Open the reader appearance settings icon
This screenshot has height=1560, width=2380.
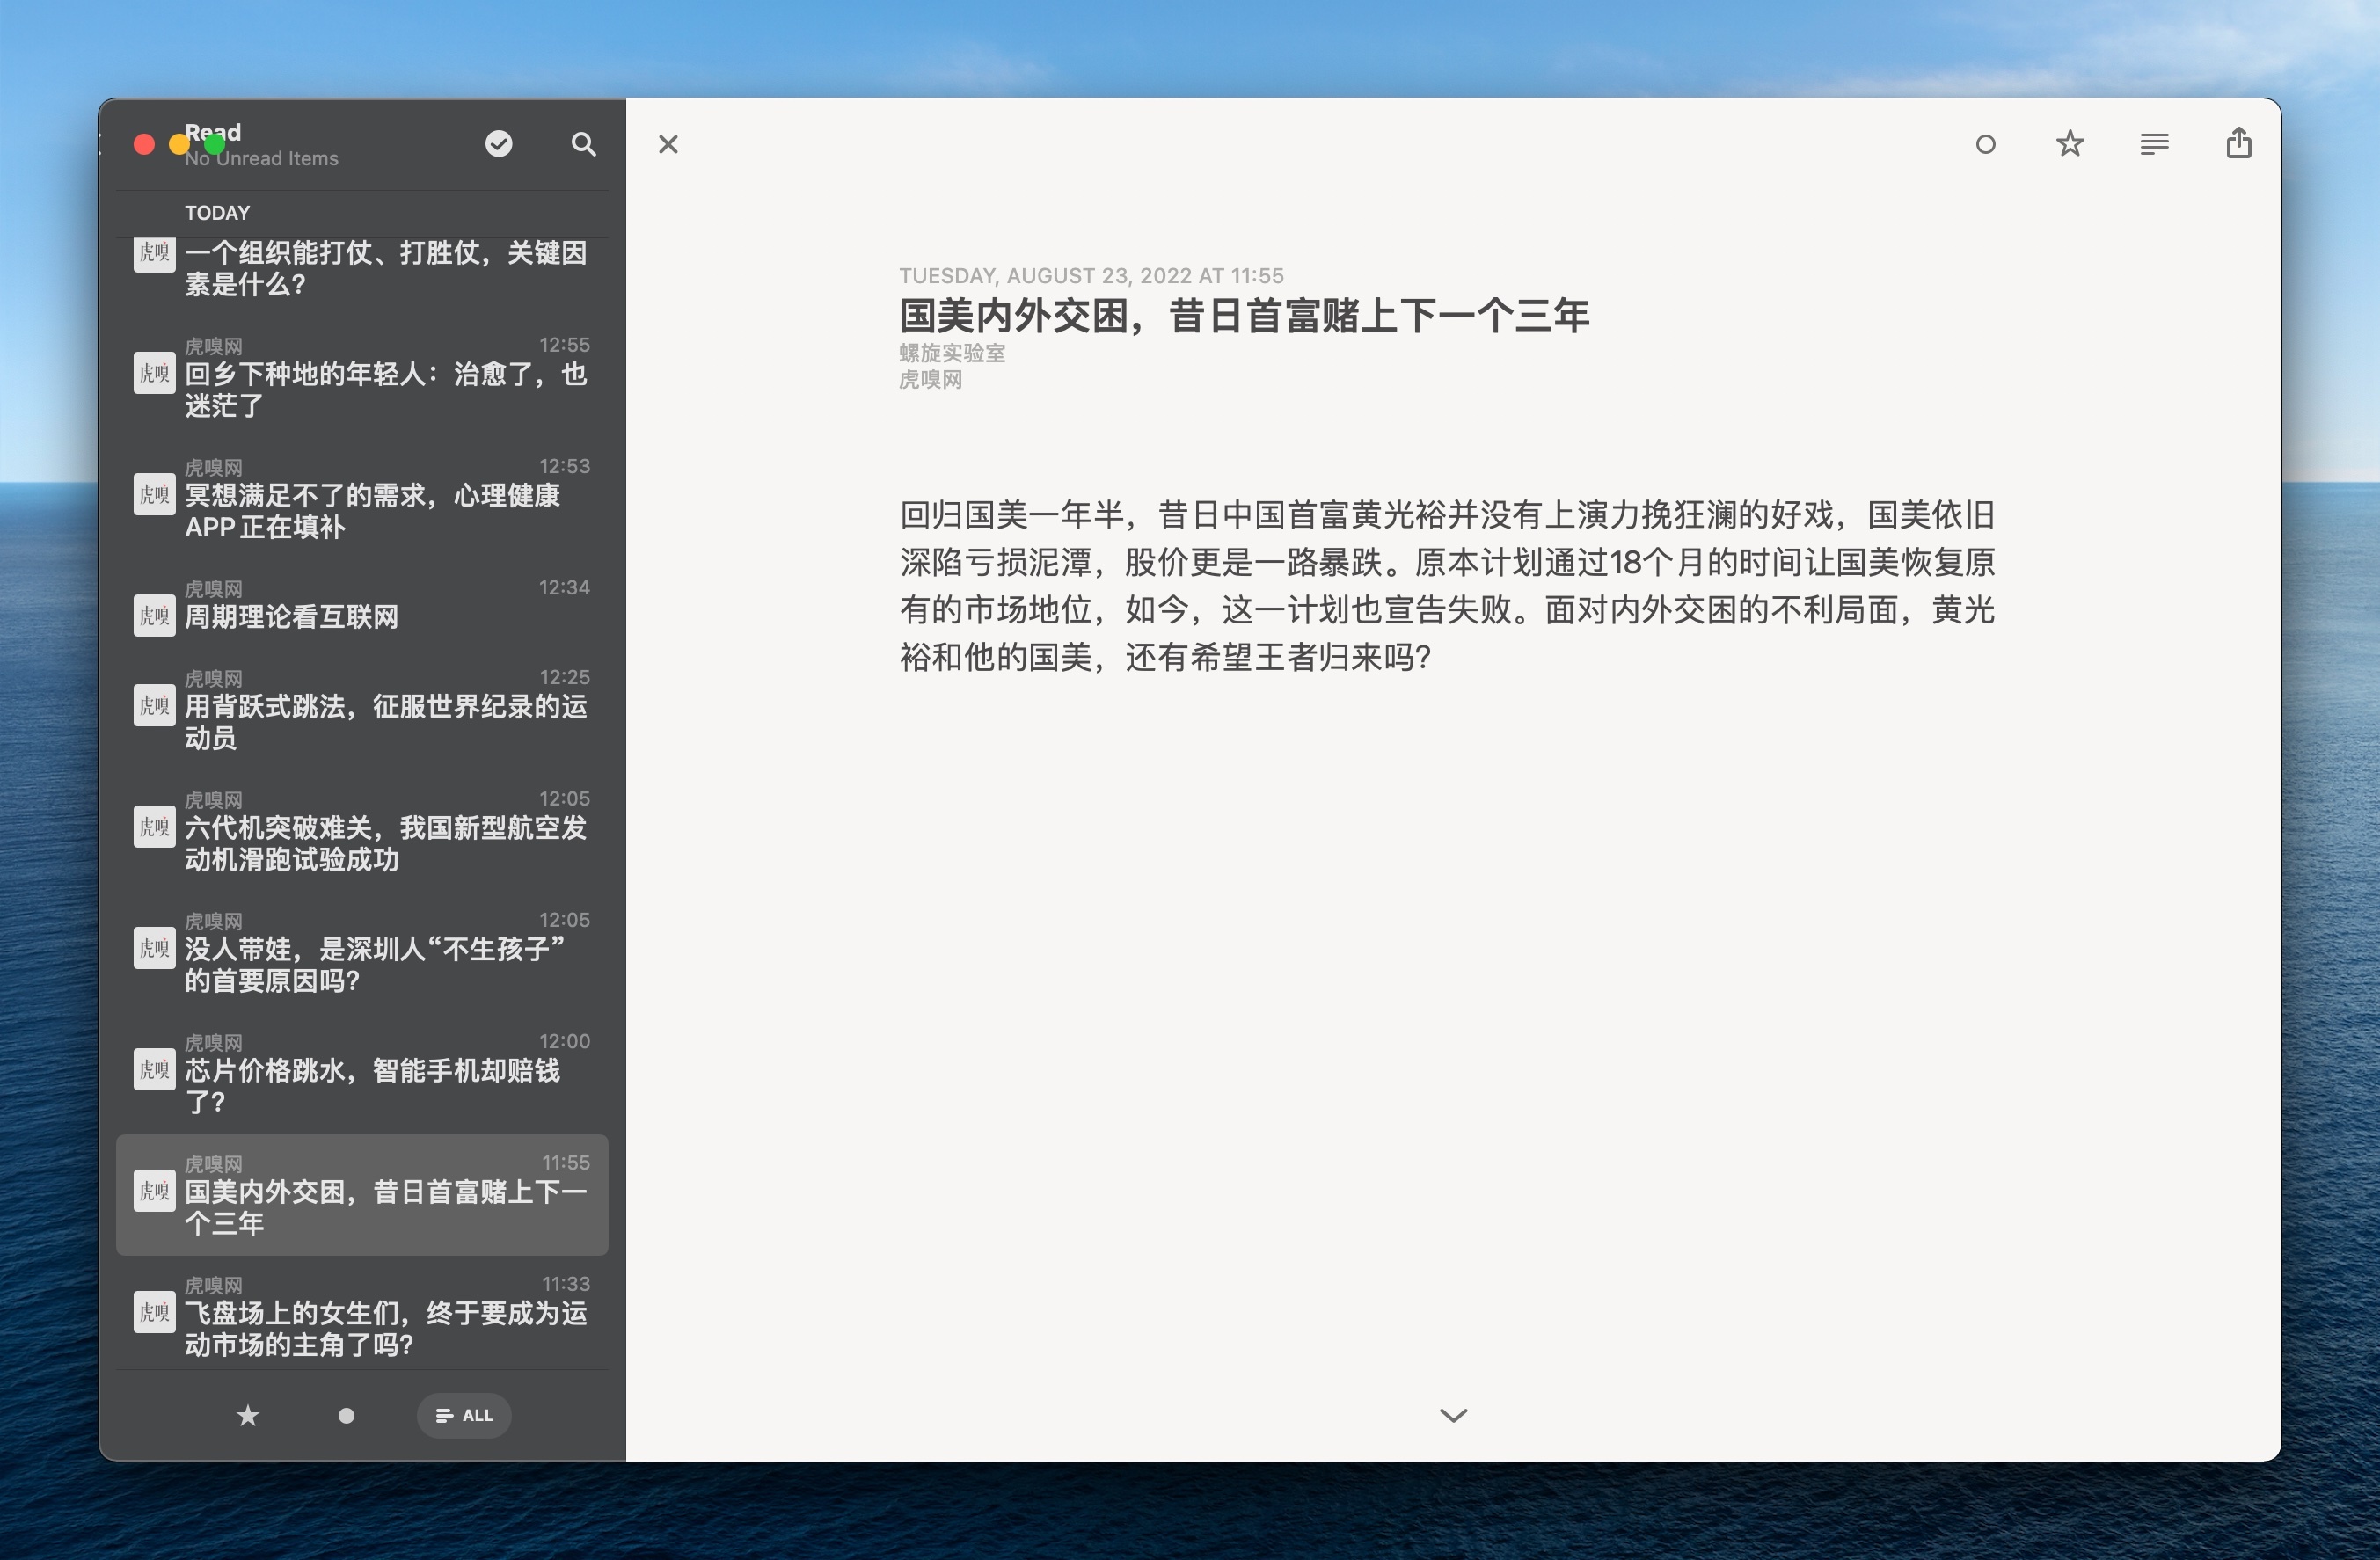(x=2154, y=143)
